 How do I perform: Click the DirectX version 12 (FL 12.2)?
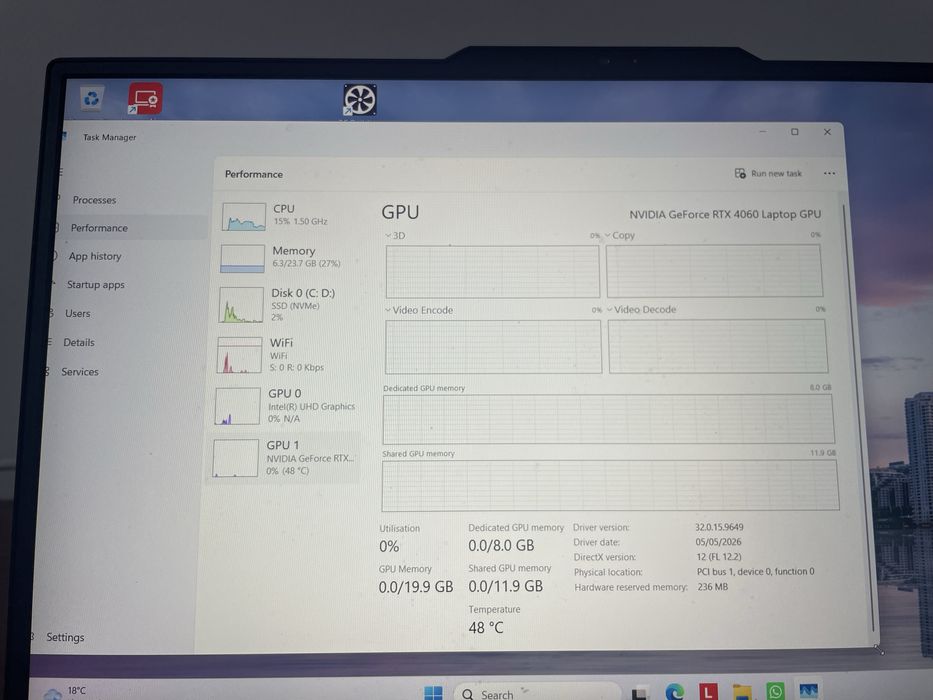pyautogui.click(x=719, y=557)
